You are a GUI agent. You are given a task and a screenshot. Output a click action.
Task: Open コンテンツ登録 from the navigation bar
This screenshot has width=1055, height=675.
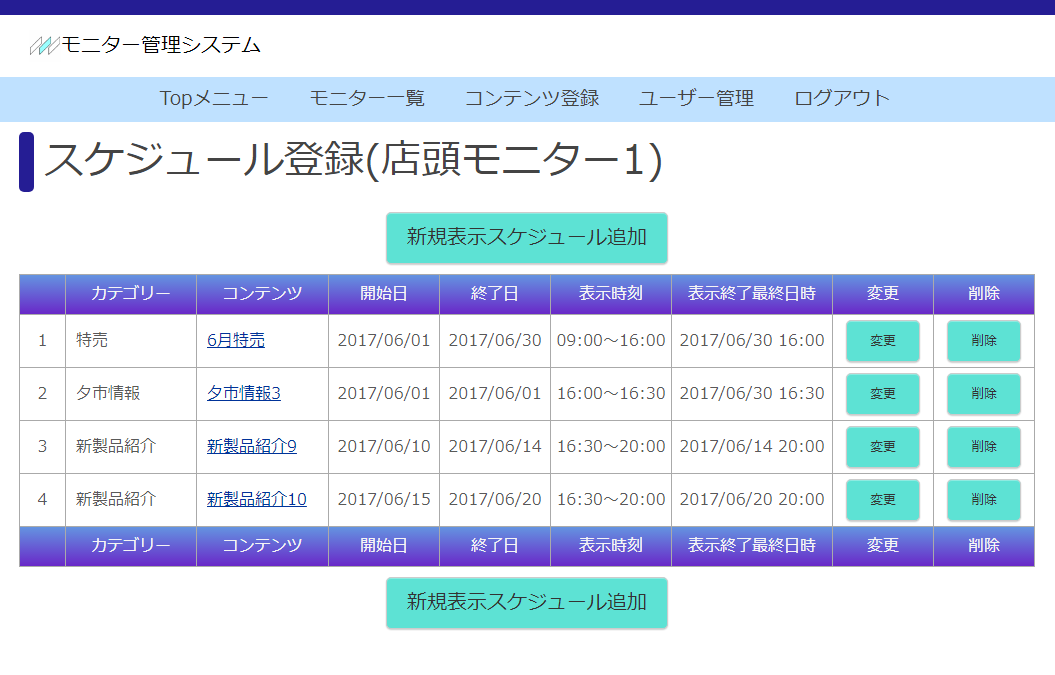point(532,98)
